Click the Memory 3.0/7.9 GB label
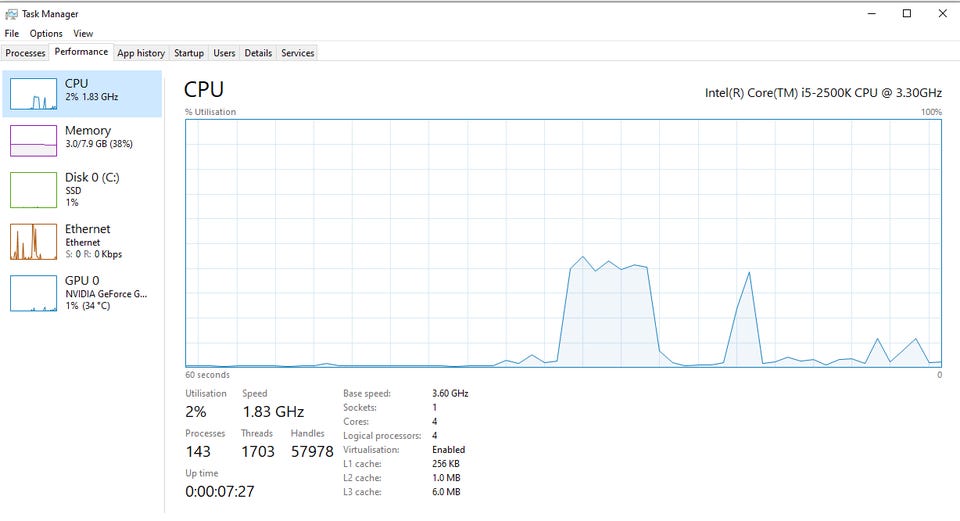The image size is (960, 521). click(99, 144)
